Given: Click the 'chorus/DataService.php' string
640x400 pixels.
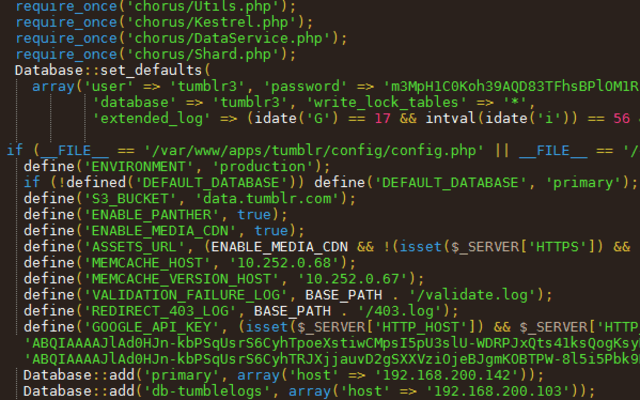Looking at the screenshot, I should [x=228, y=38].
